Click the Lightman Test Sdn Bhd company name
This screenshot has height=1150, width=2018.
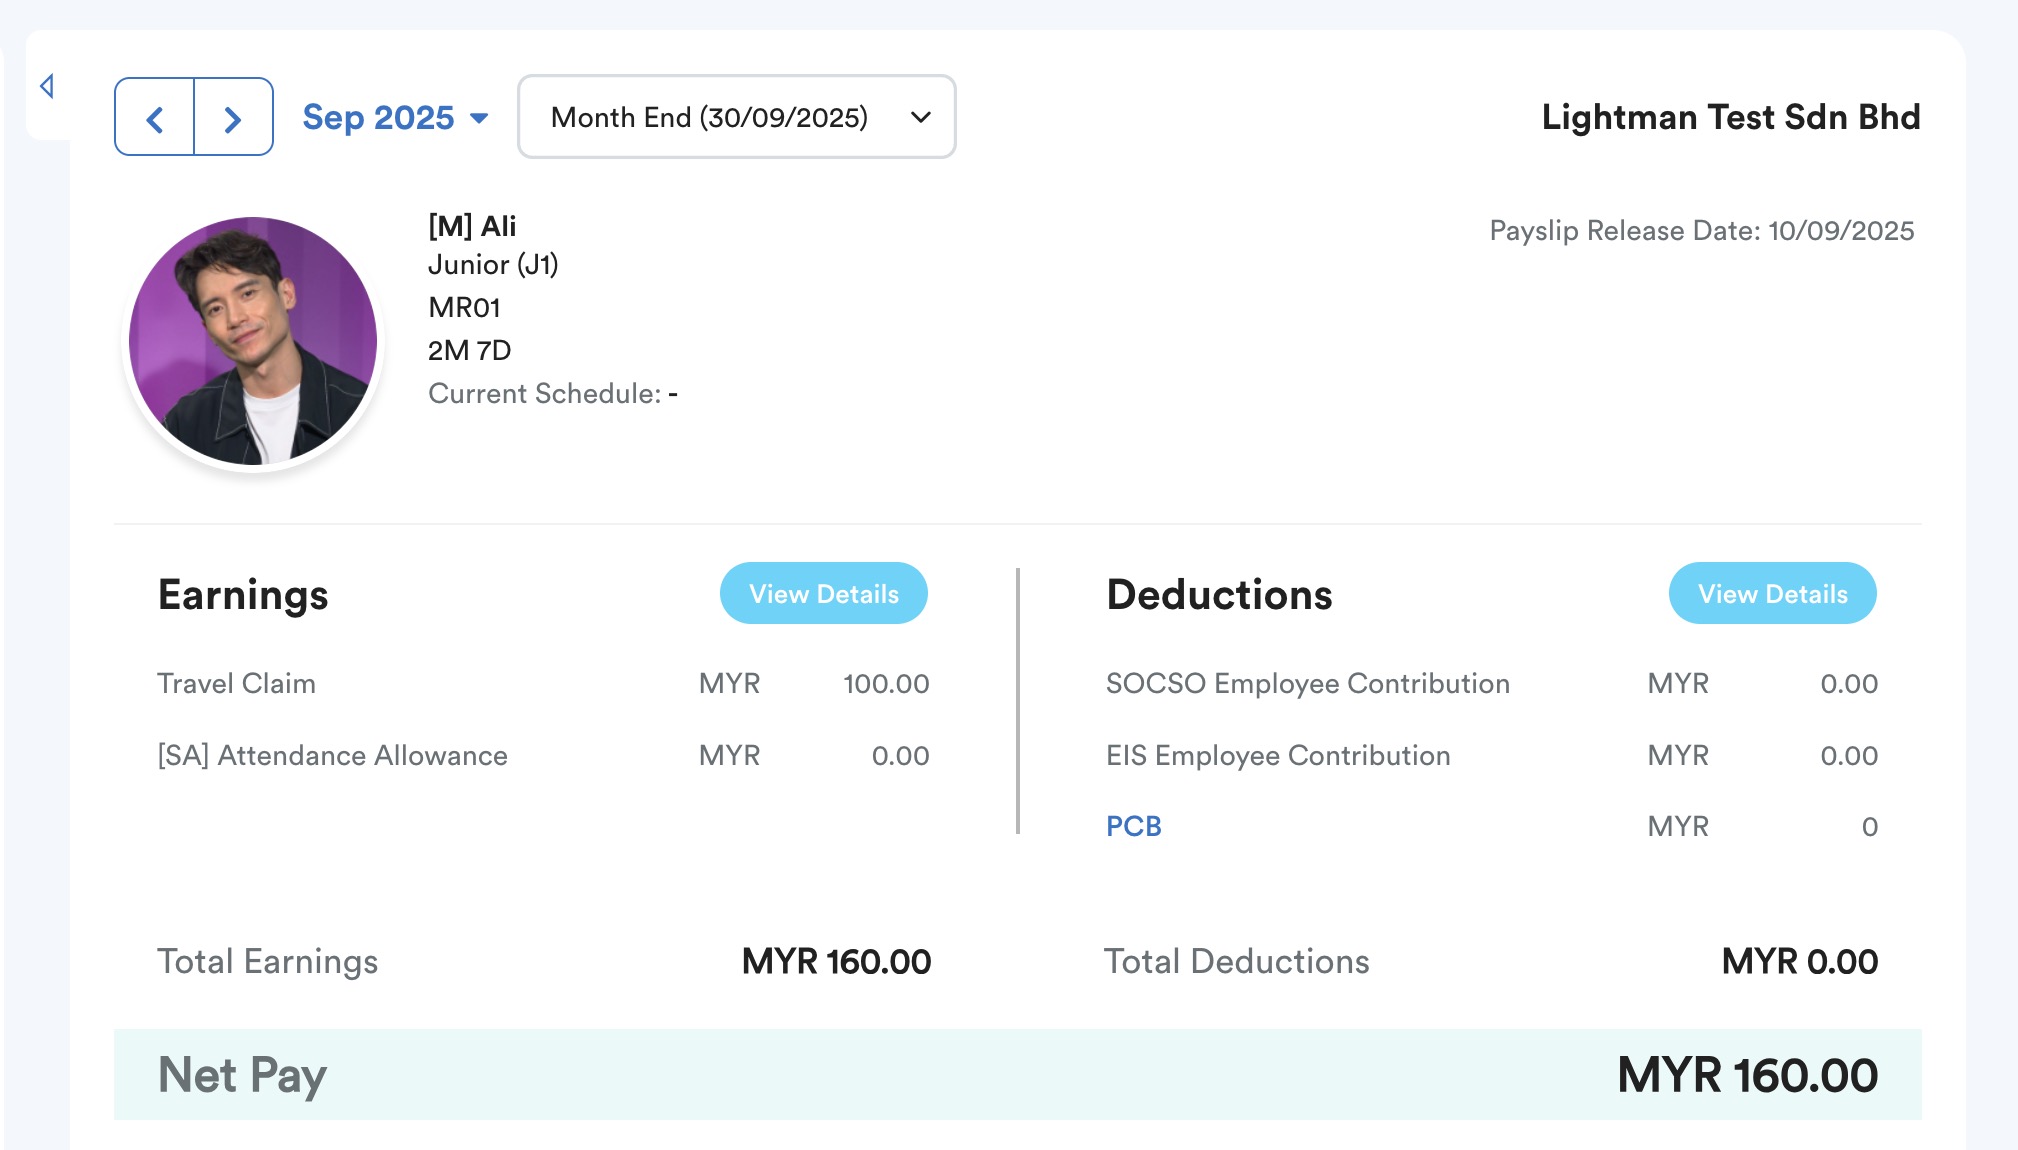(x=1730, y=117)
